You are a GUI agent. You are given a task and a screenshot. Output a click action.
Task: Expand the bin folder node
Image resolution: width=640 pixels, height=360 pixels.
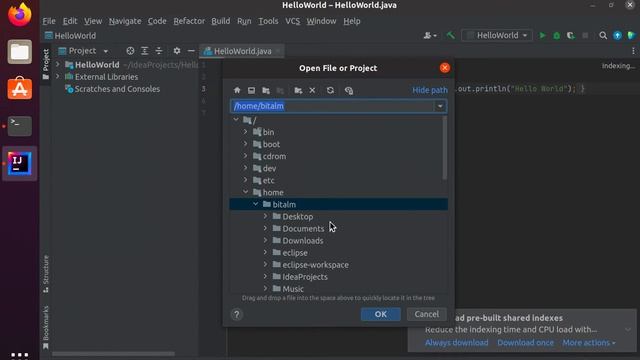(245, 132)
